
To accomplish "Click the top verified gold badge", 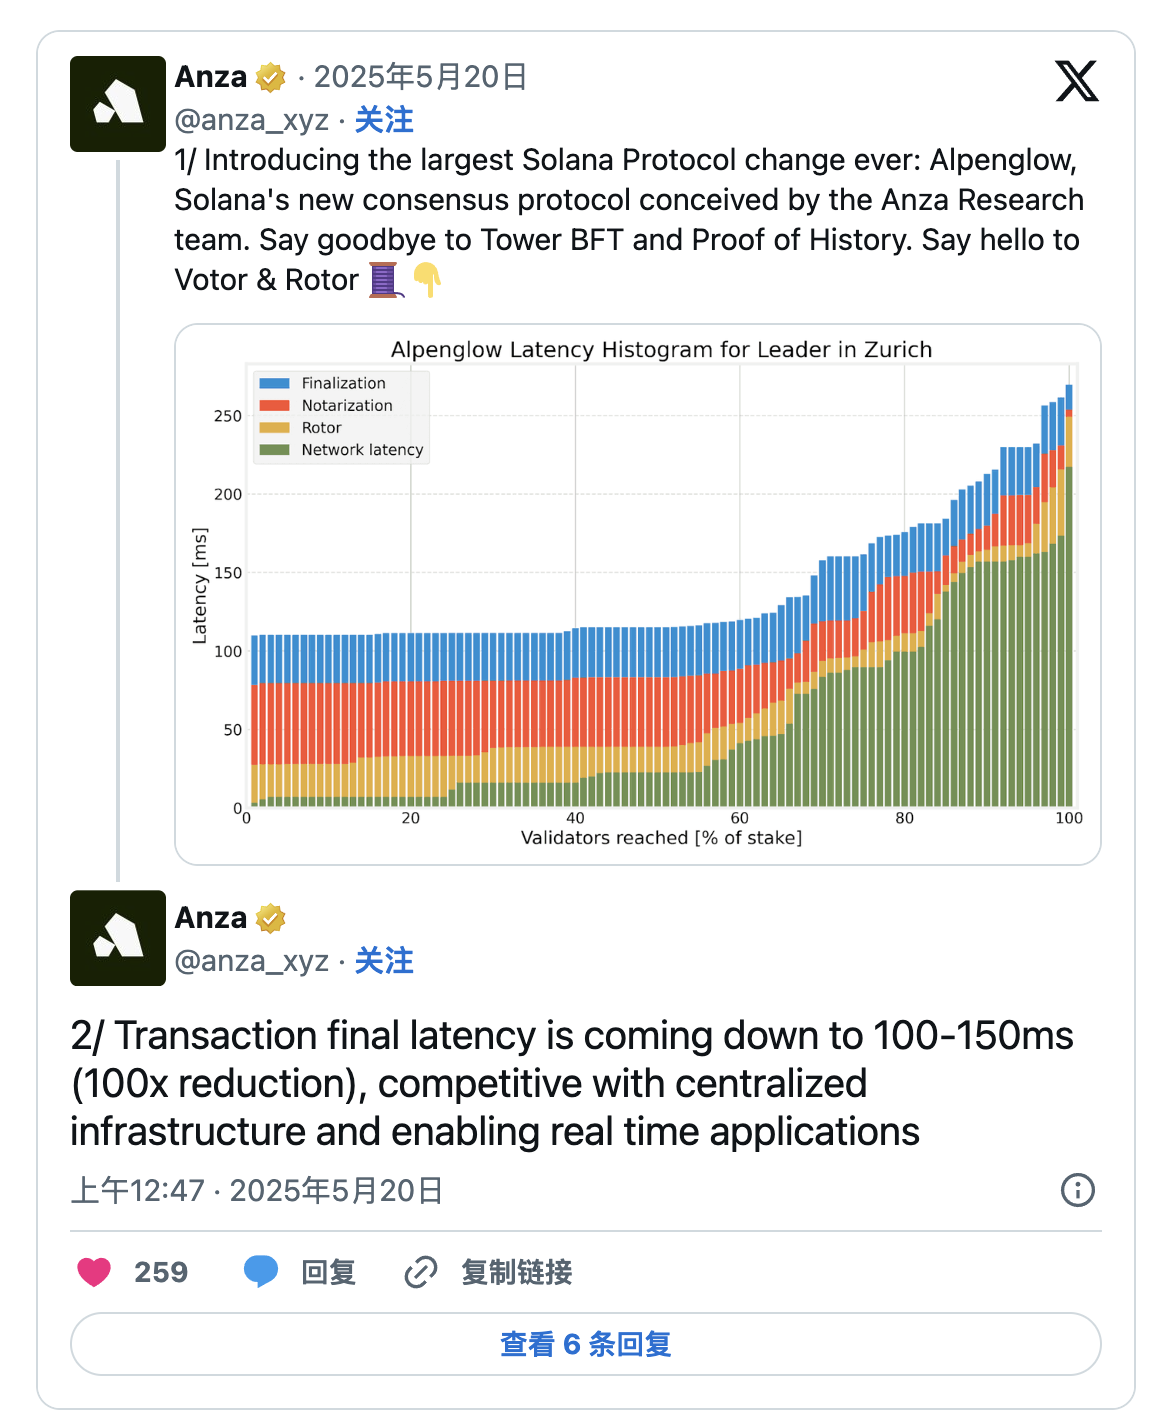I will point(271,77).
